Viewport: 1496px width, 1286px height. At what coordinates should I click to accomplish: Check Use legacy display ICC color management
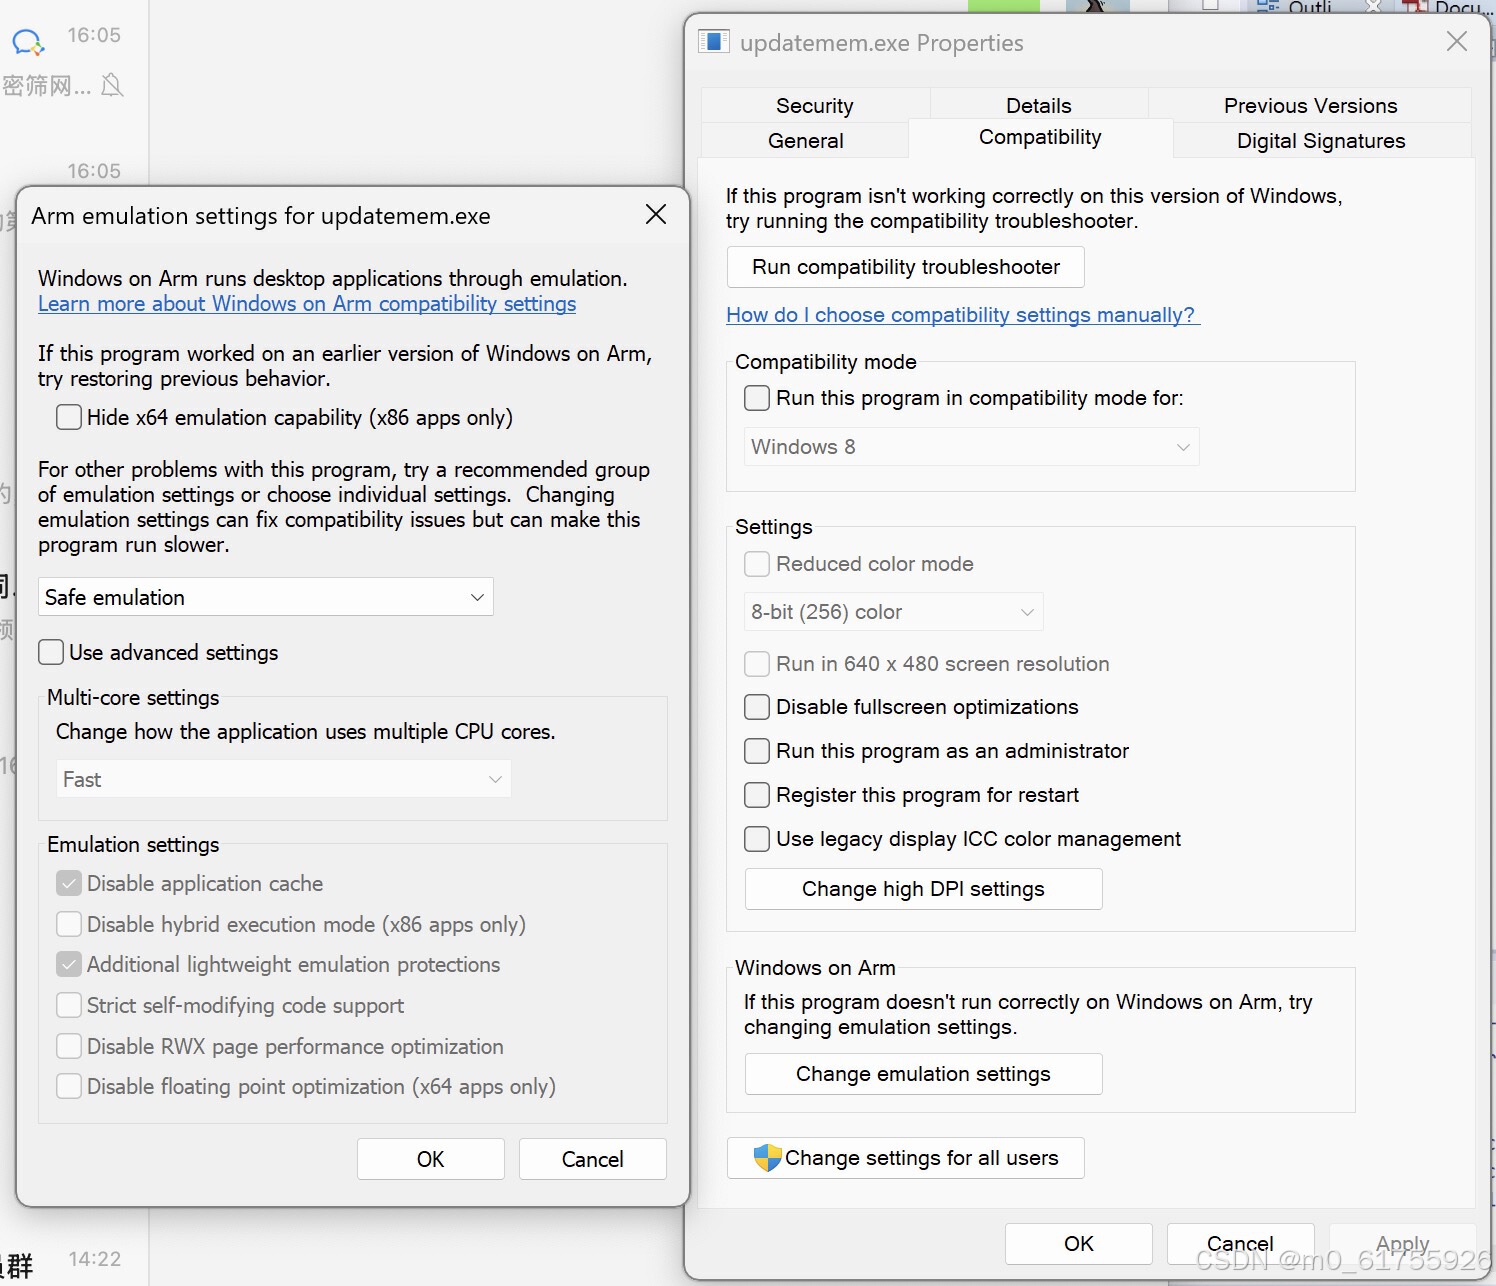[757, 839]
